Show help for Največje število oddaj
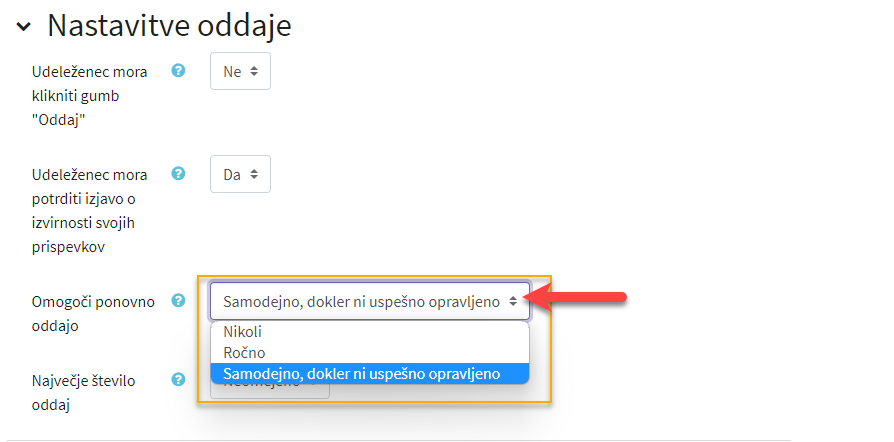This screenshot has height=442, width=894. click(x=178, y=379)
